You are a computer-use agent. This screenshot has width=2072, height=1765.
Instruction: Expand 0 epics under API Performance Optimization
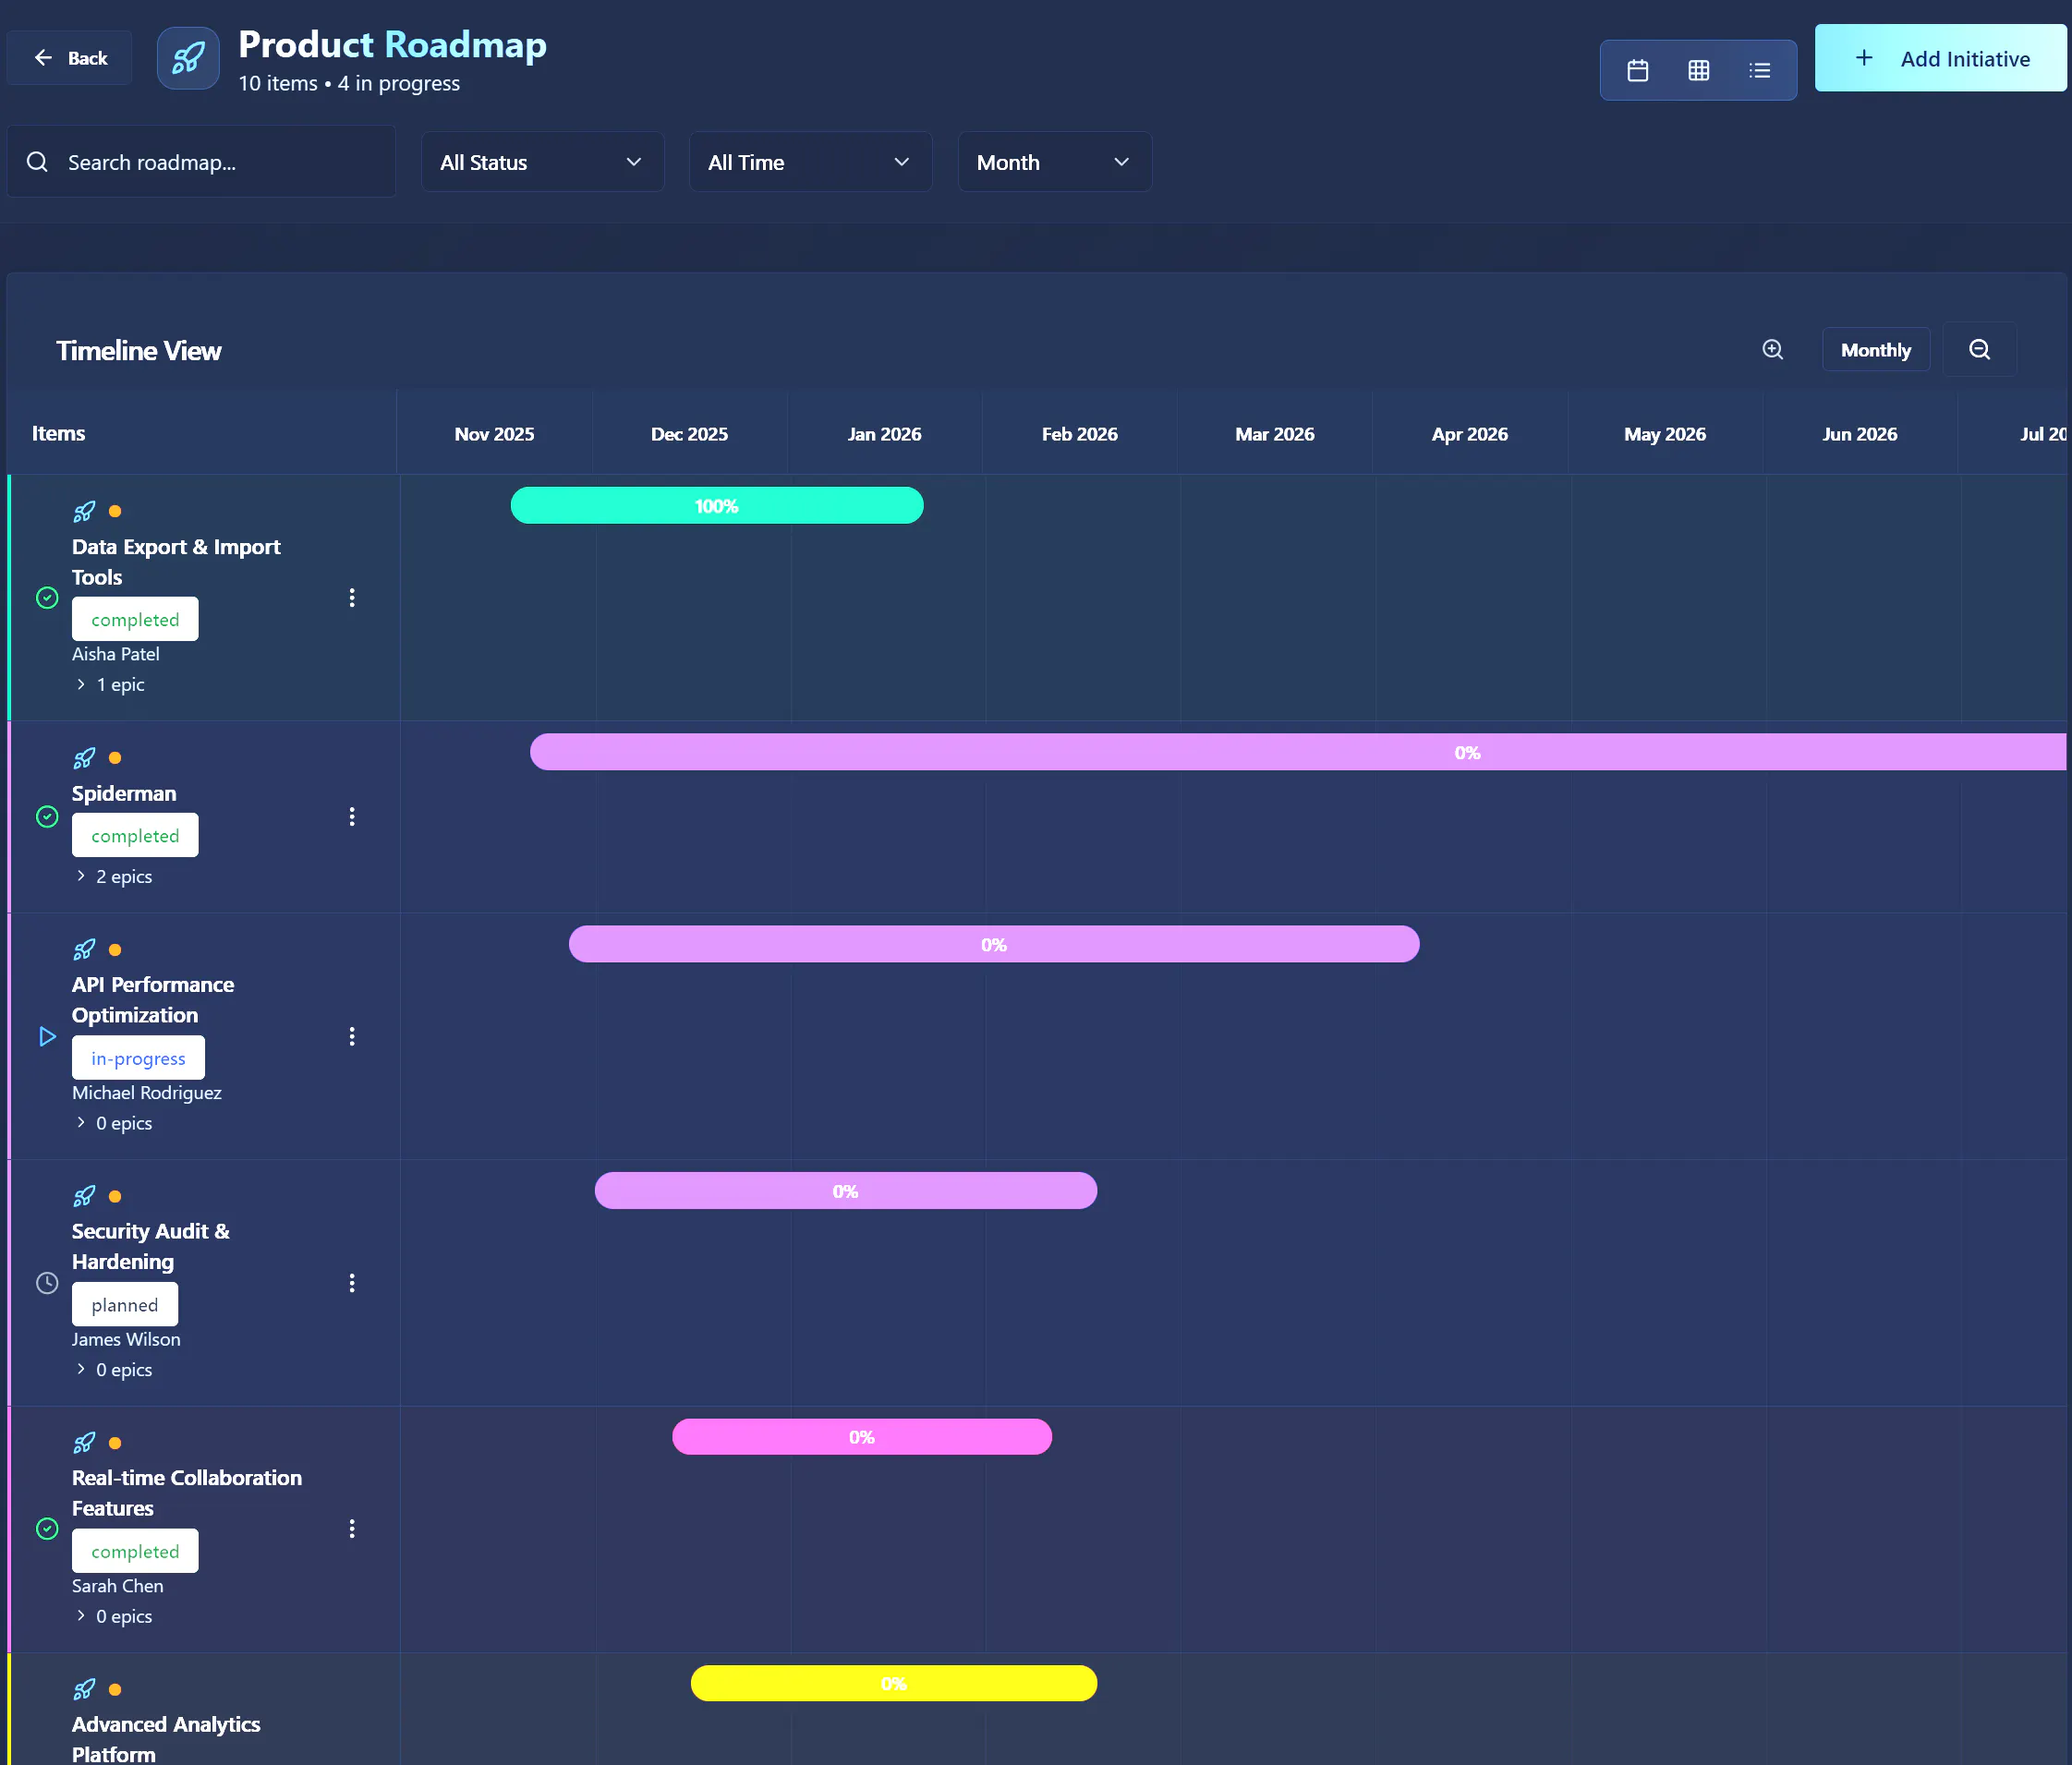[x=114, y=1123]
